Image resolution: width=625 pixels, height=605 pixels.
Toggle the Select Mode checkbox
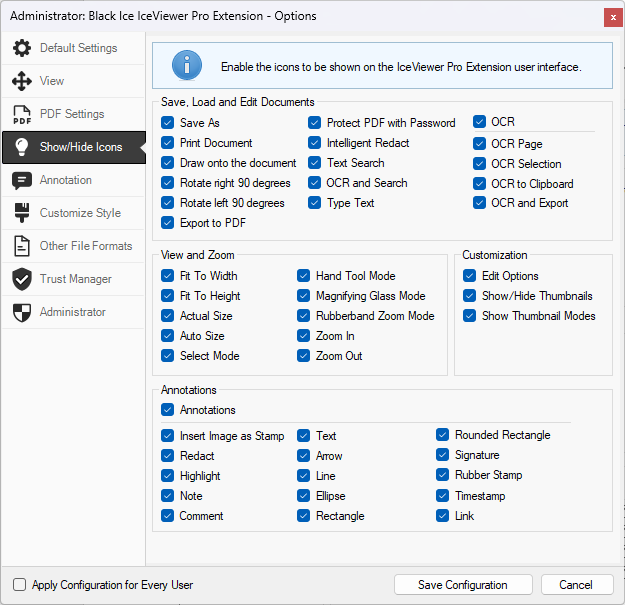[x=167, y=356]
